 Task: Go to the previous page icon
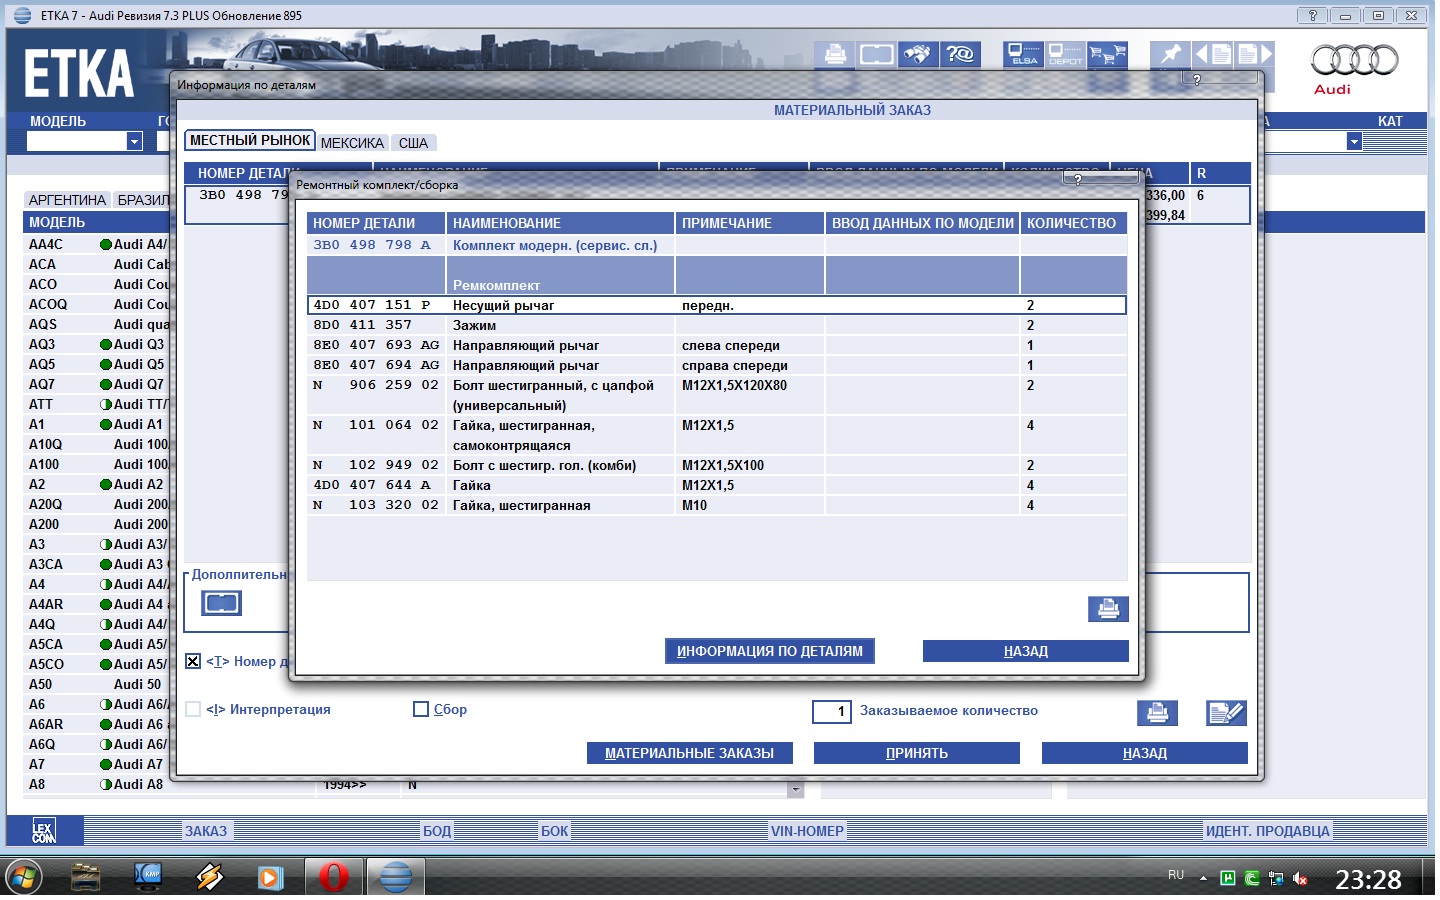point(1212,54)
